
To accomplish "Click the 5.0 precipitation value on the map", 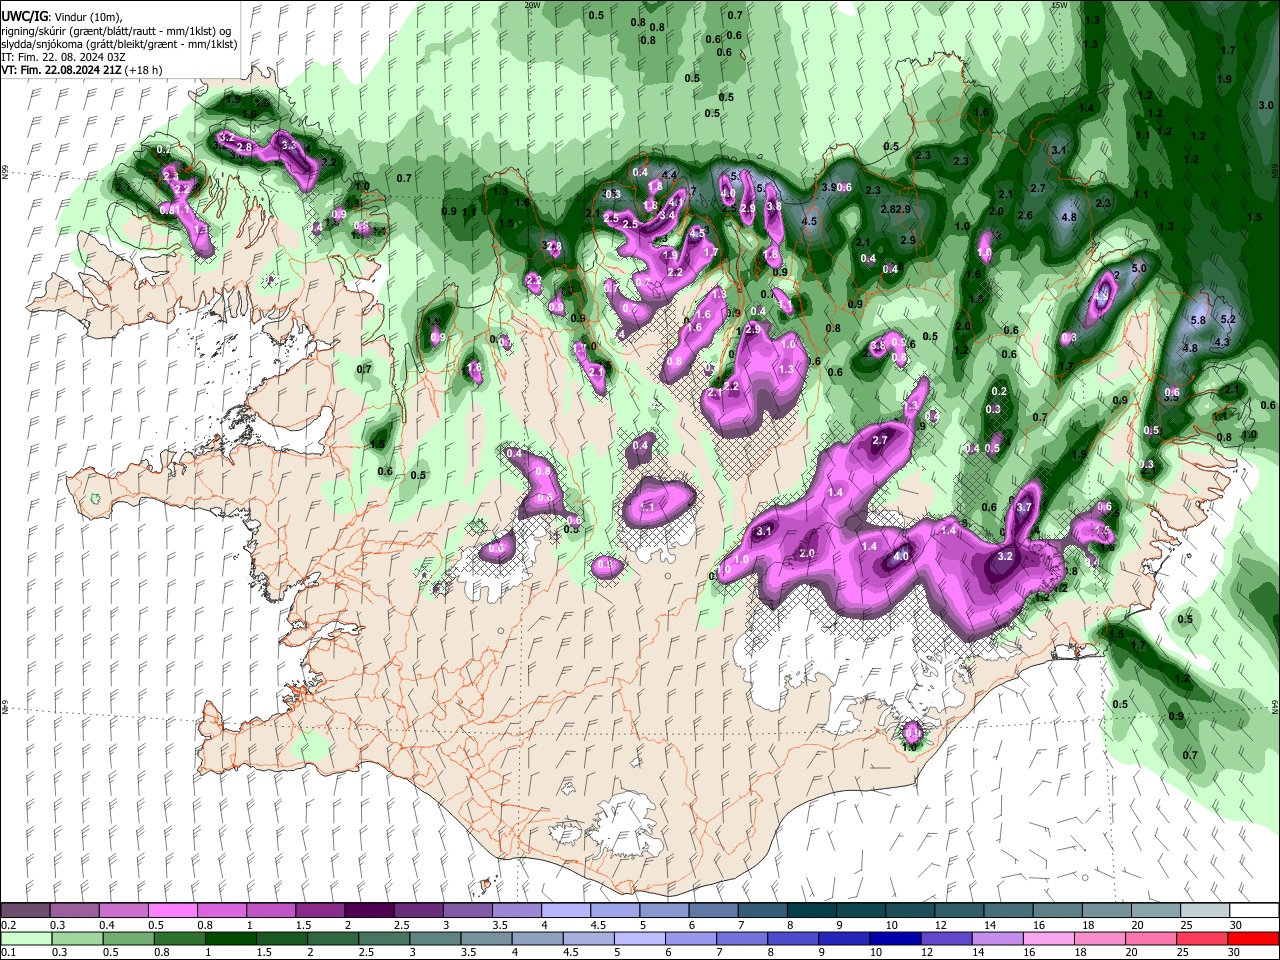I will pos(1138,268).
